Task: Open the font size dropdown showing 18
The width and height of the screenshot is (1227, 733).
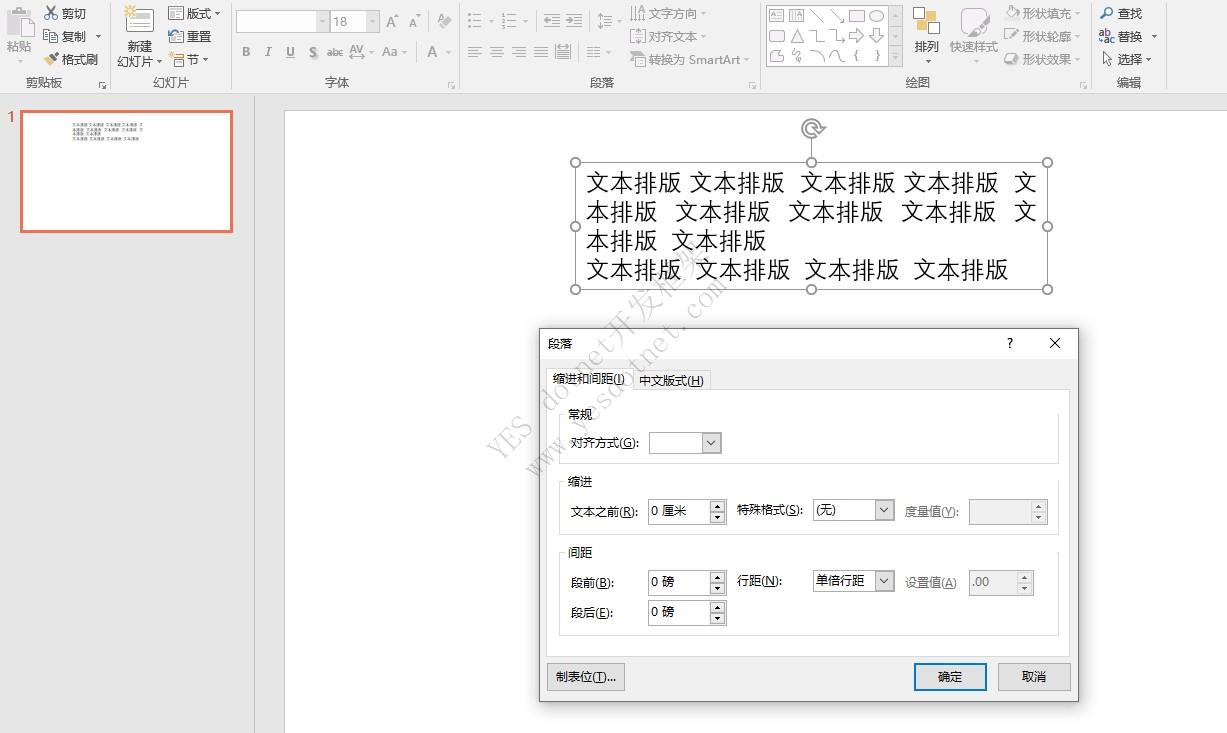Action: [x=373, y=21]
